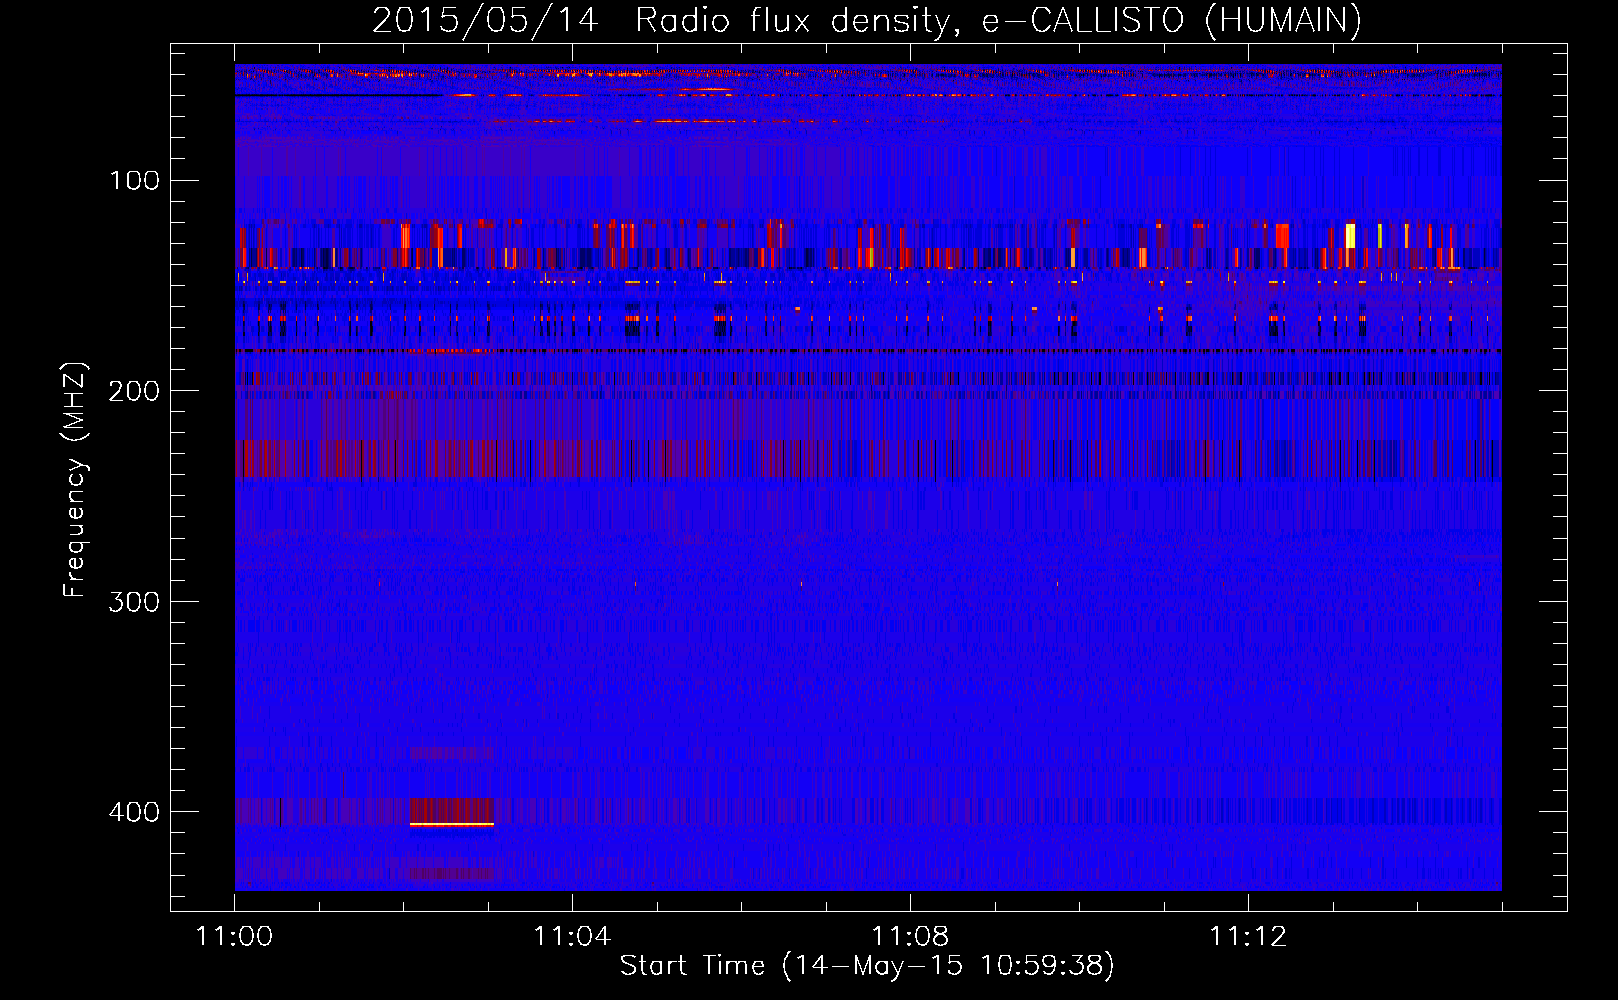
Task: Click the 300 MHz frequency tick label
Action: [x=134, y=601]
